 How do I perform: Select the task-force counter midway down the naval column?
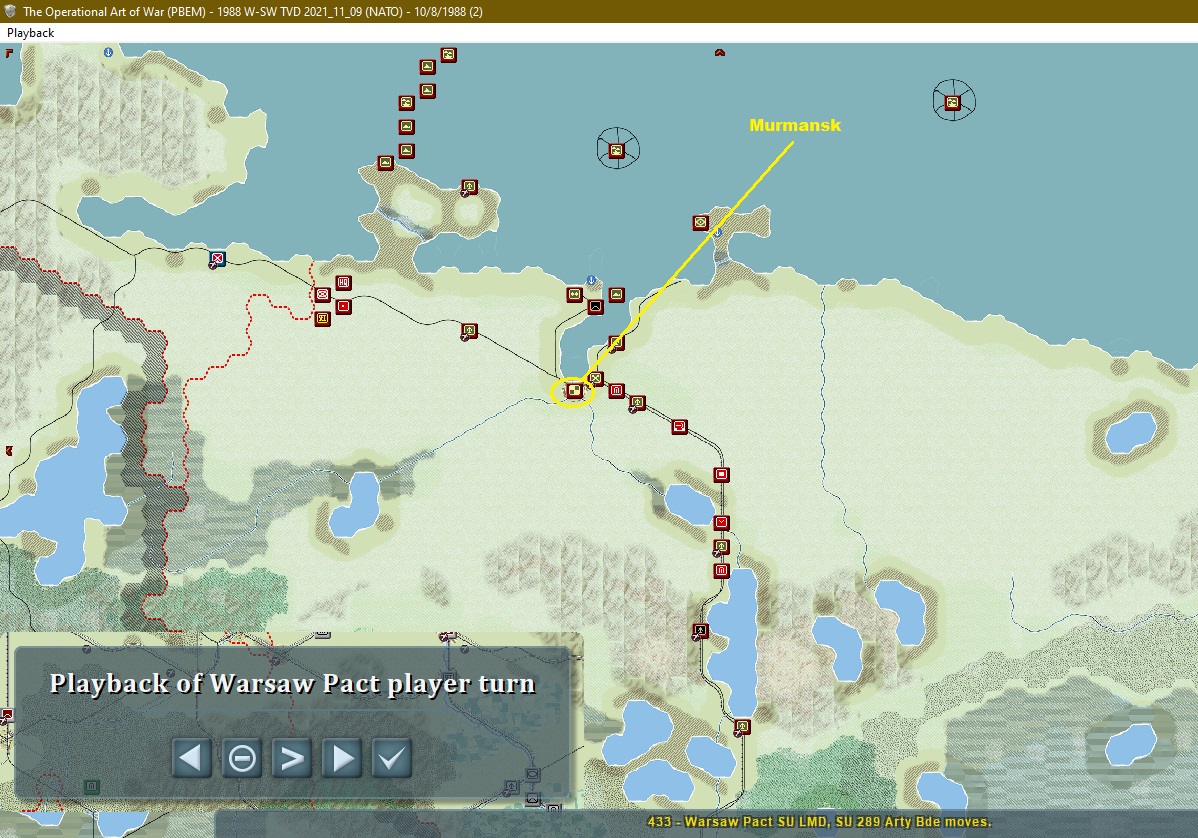click(x=406, y=102)
